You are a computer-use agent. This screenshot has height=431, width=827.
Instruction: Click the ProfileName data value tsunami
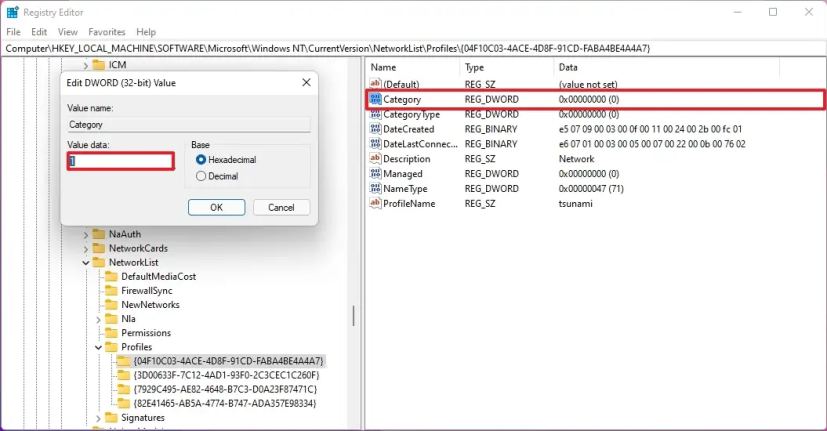[575, 203]
